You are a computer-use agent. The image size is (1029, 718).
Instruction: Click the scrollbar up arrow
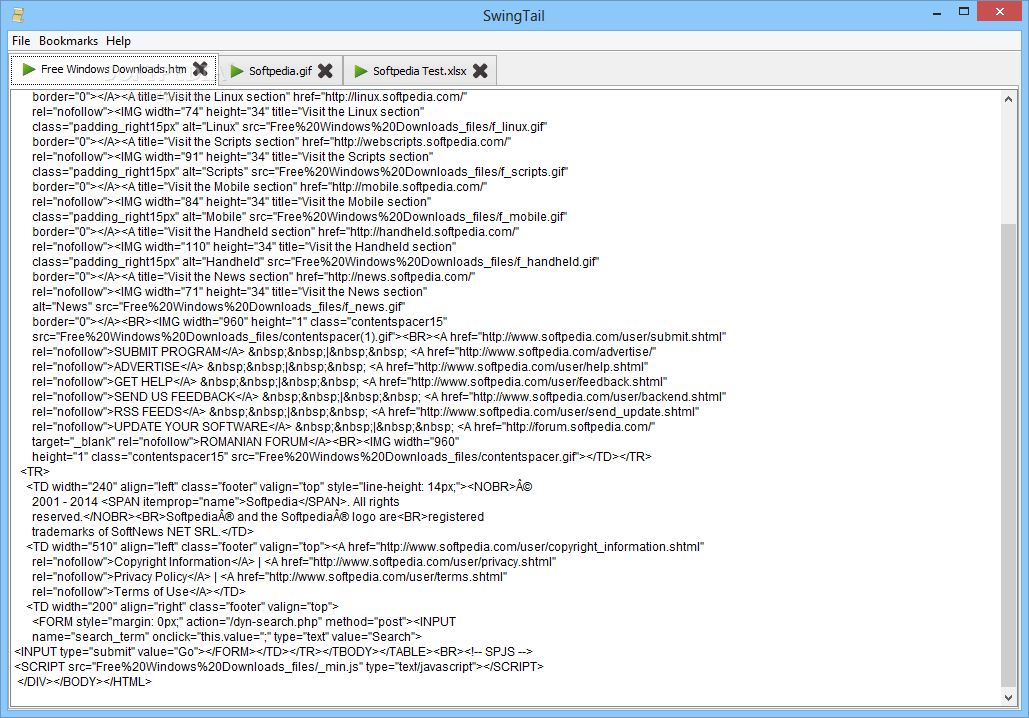pos(1009,99)
